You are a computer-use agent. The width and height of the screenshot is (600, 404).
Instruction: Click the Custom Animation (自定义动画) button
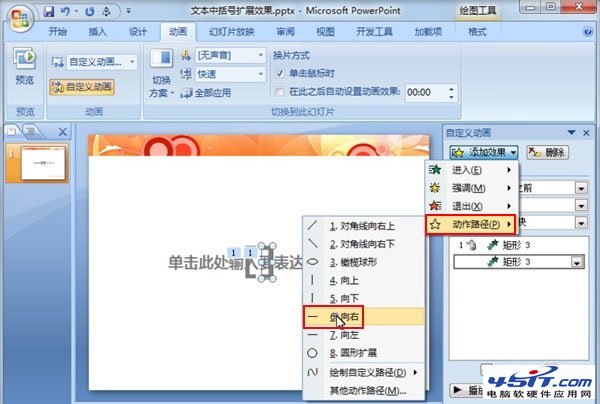[x=82, y=87]
